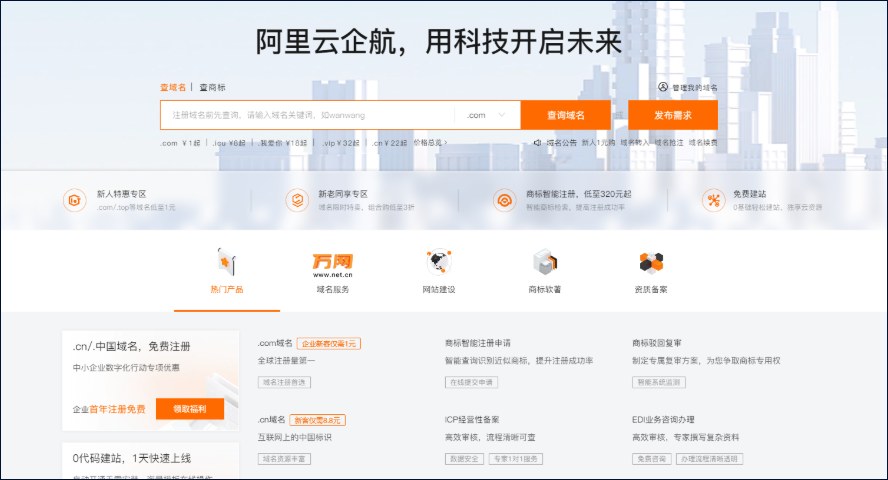Open the ICP经营性备案 link

coord(472,419)
